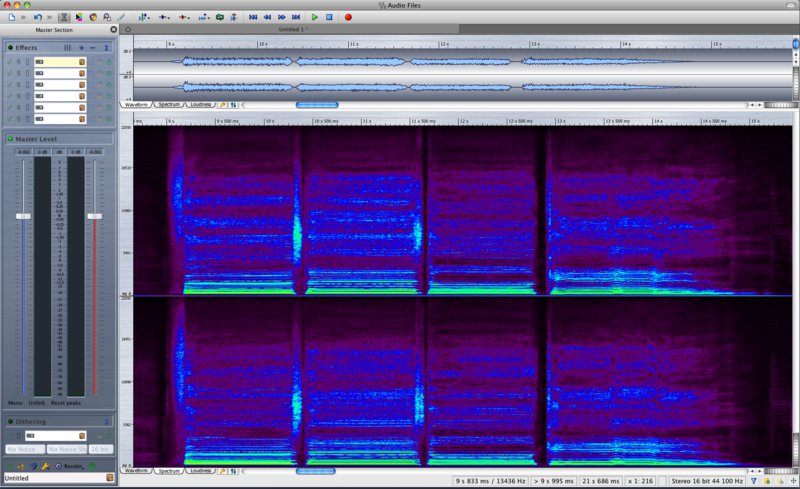The height and width of the screenshot is (489, 800).
Task: Switch lower view to the Waveform tab
Action: click(x=136, y=471)
